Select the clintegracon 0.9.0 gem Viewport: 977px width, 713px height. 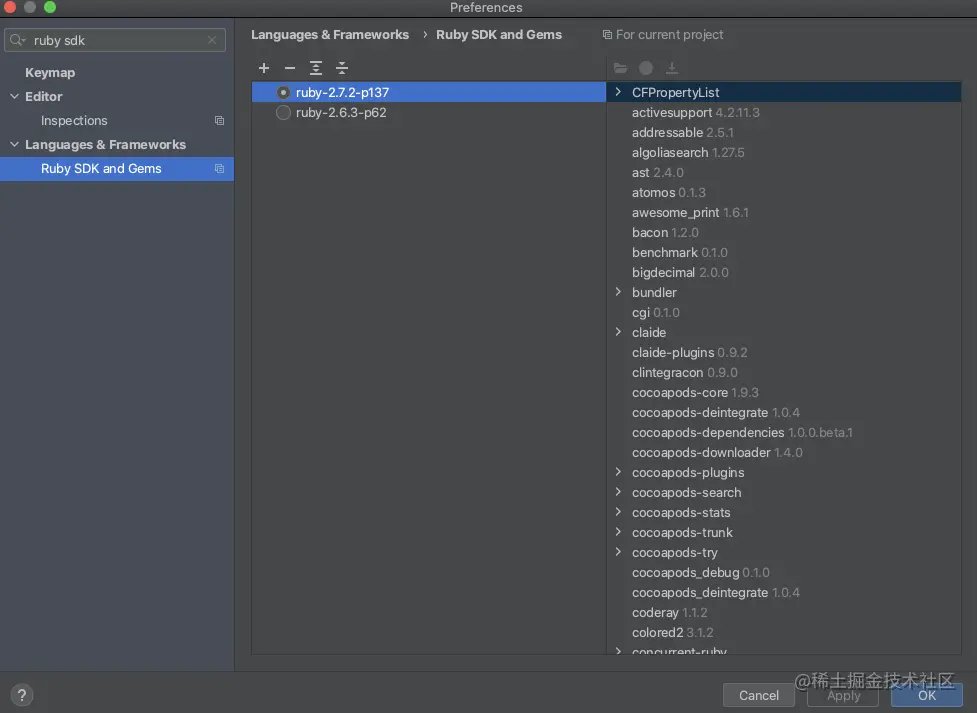pos(684,372)
